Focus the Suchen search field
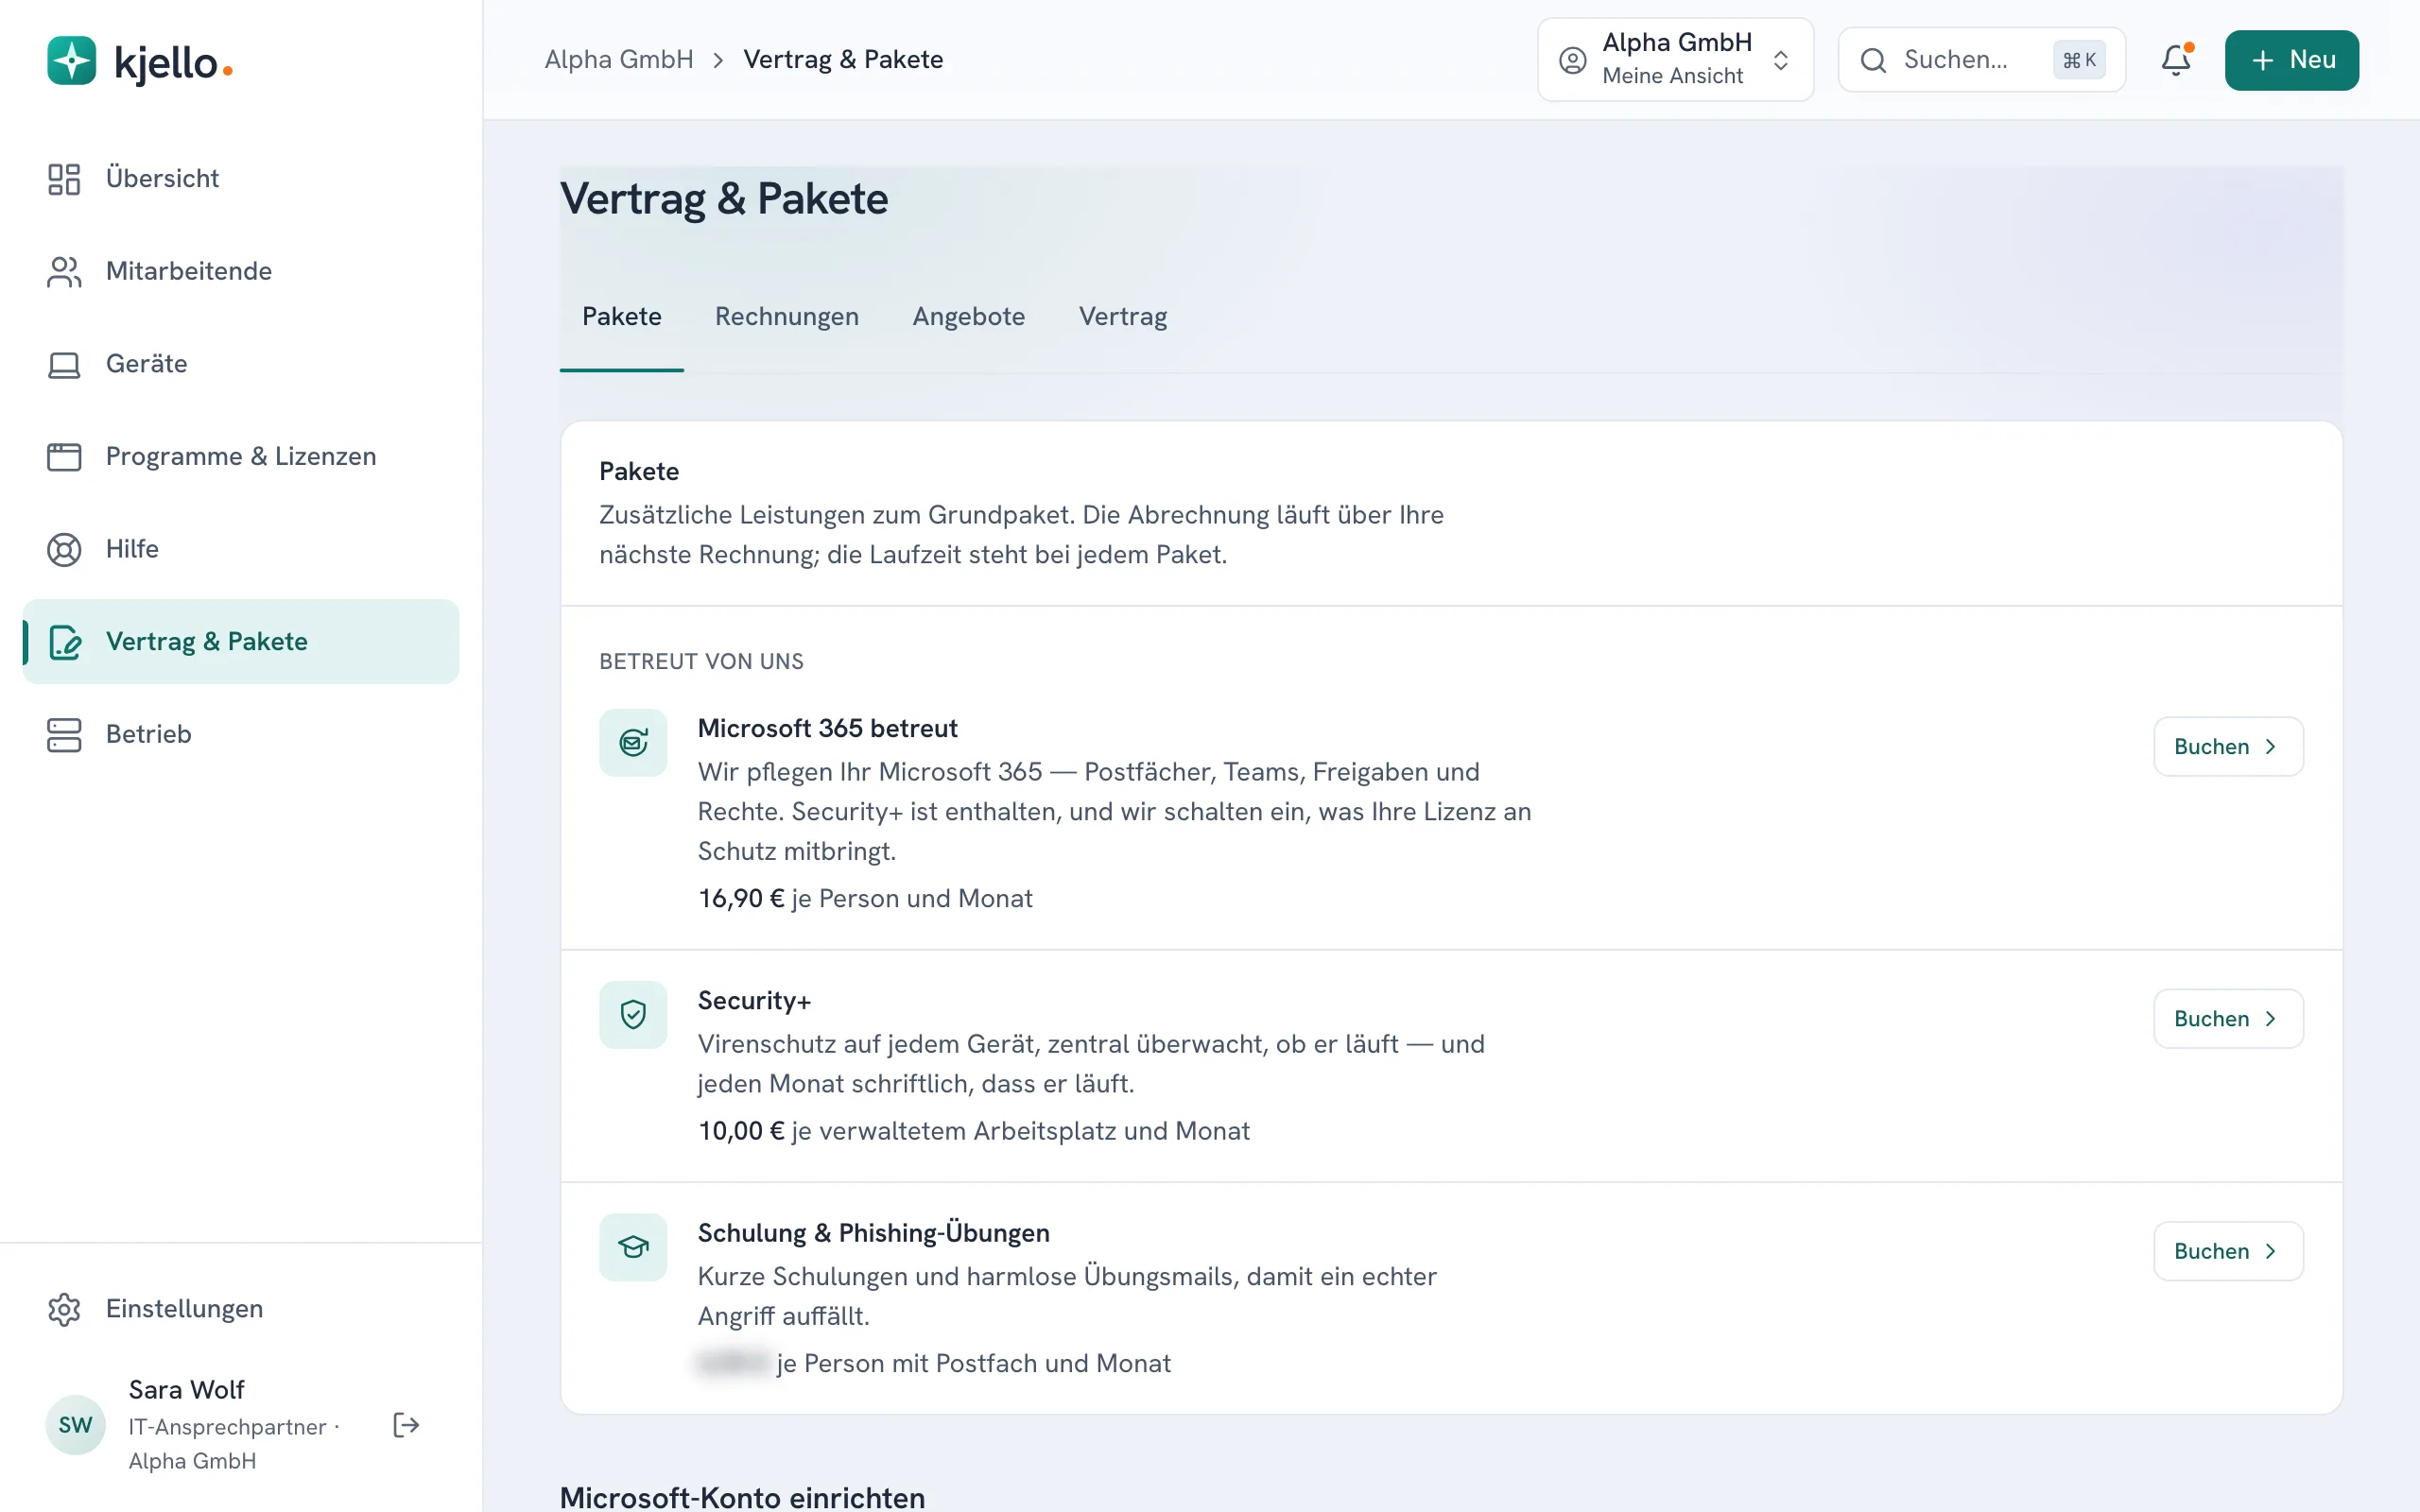 coord(1981,60)
